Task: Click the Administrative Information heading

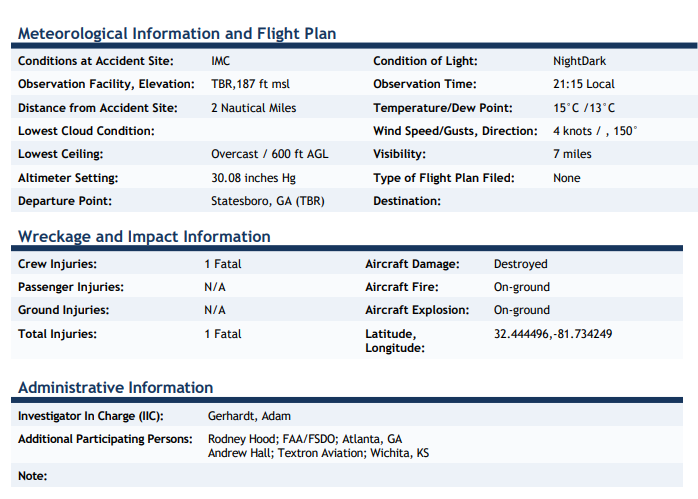Action: click(x=115, y=387)
